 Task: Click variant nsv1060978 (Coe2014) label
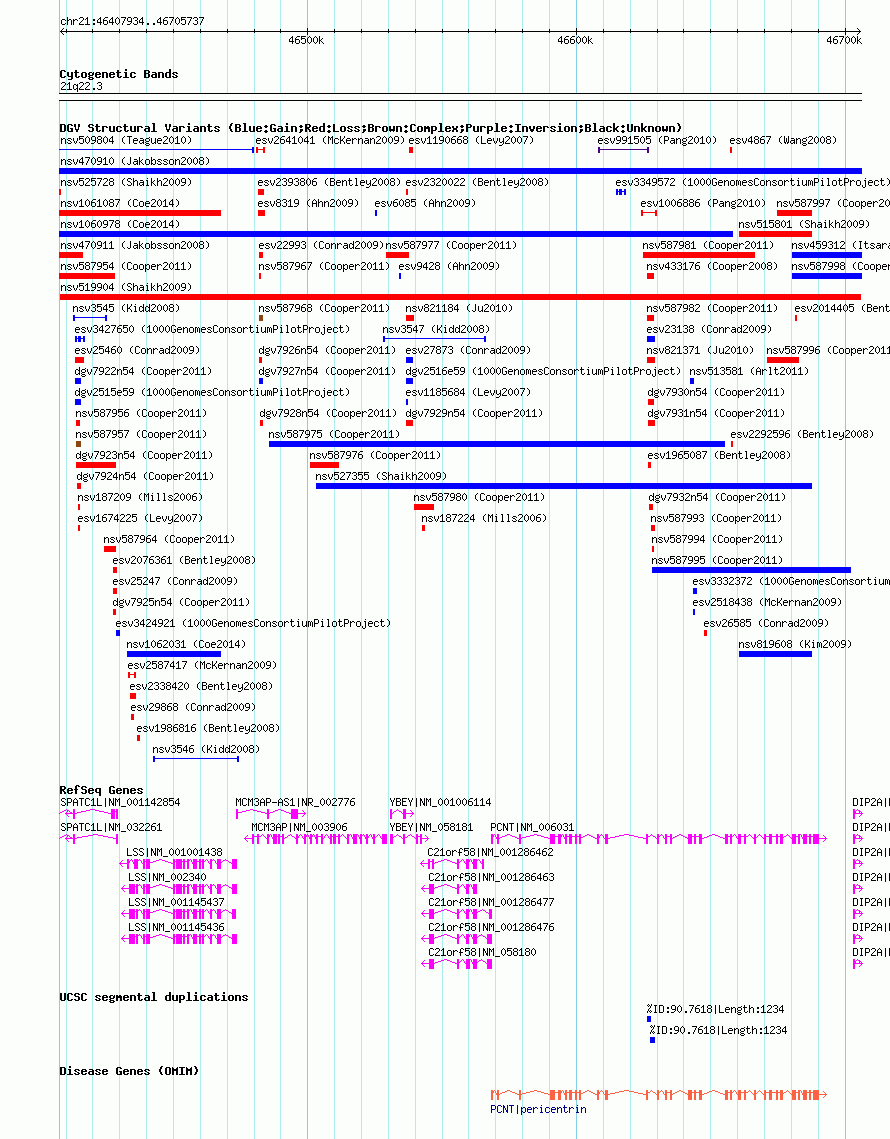[x=120, y=224]
